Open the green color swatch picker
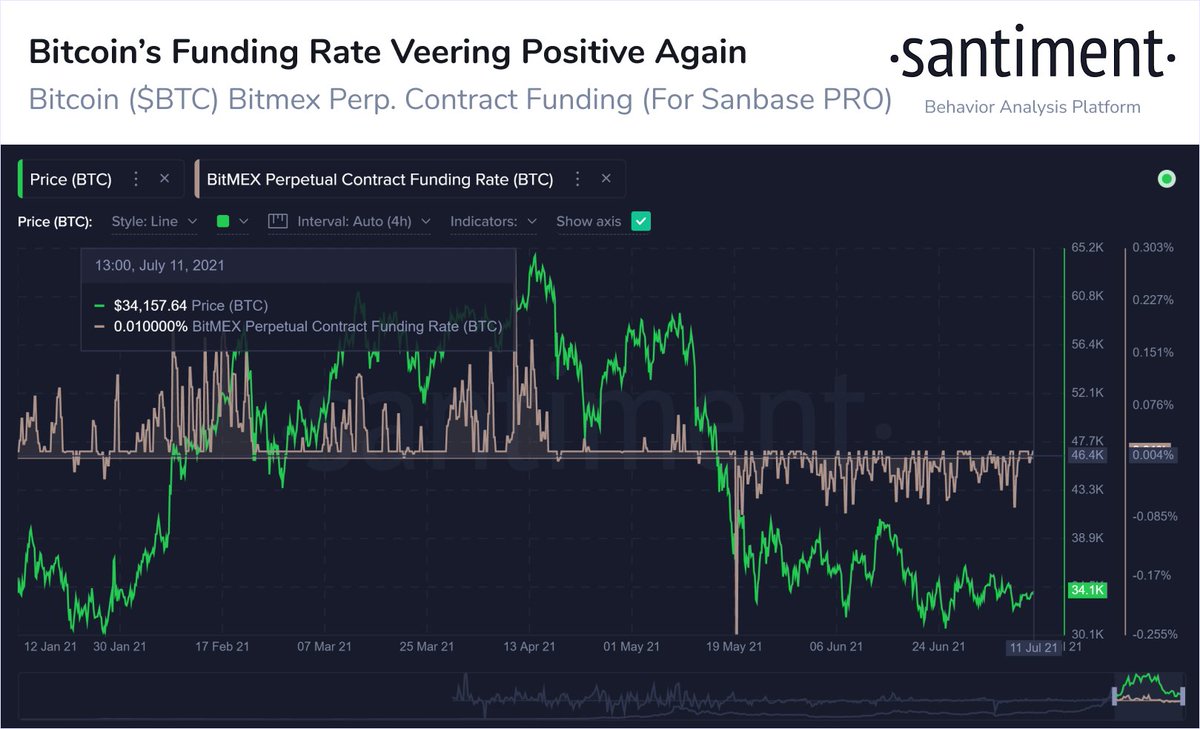The width and height of the screenshot is (1200, 729). pyautogui.click(x=232, y=221)
